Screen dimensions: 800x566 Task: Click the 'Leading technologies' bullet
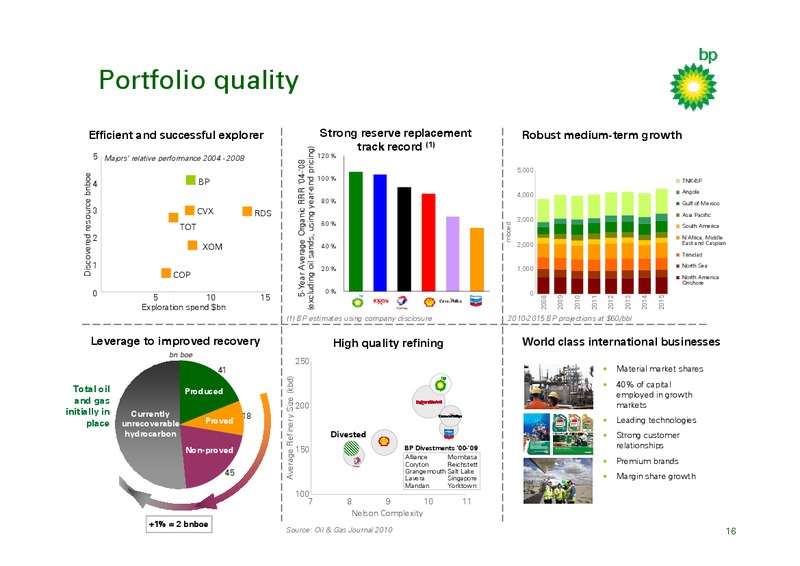point(656,420)
